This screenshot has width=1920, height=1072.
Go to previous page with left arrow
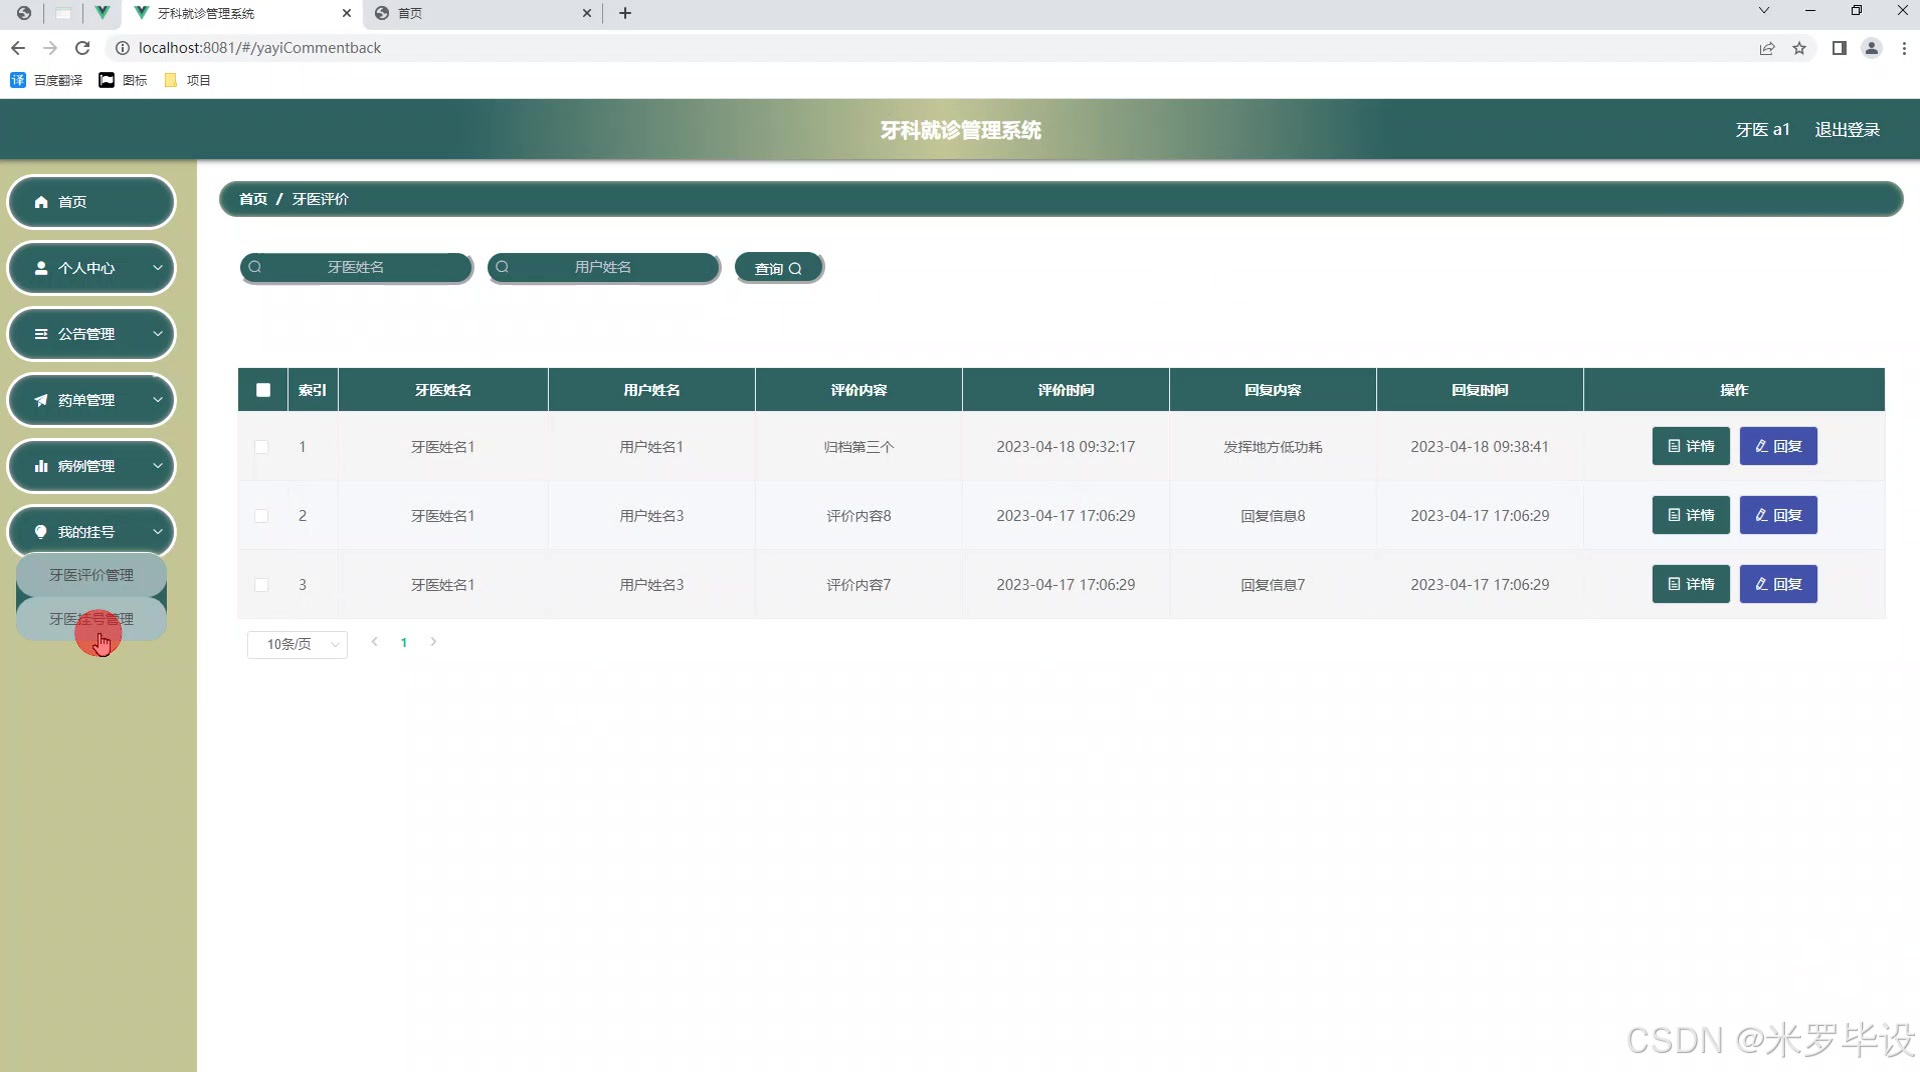point(374,642)
